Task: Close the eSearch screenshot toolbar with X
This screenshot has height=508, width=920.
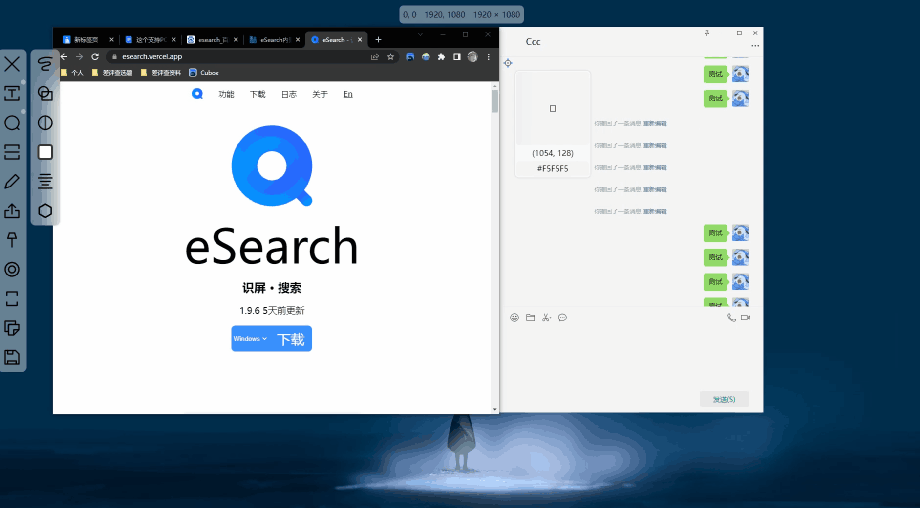Action: (x=12, y=64)
